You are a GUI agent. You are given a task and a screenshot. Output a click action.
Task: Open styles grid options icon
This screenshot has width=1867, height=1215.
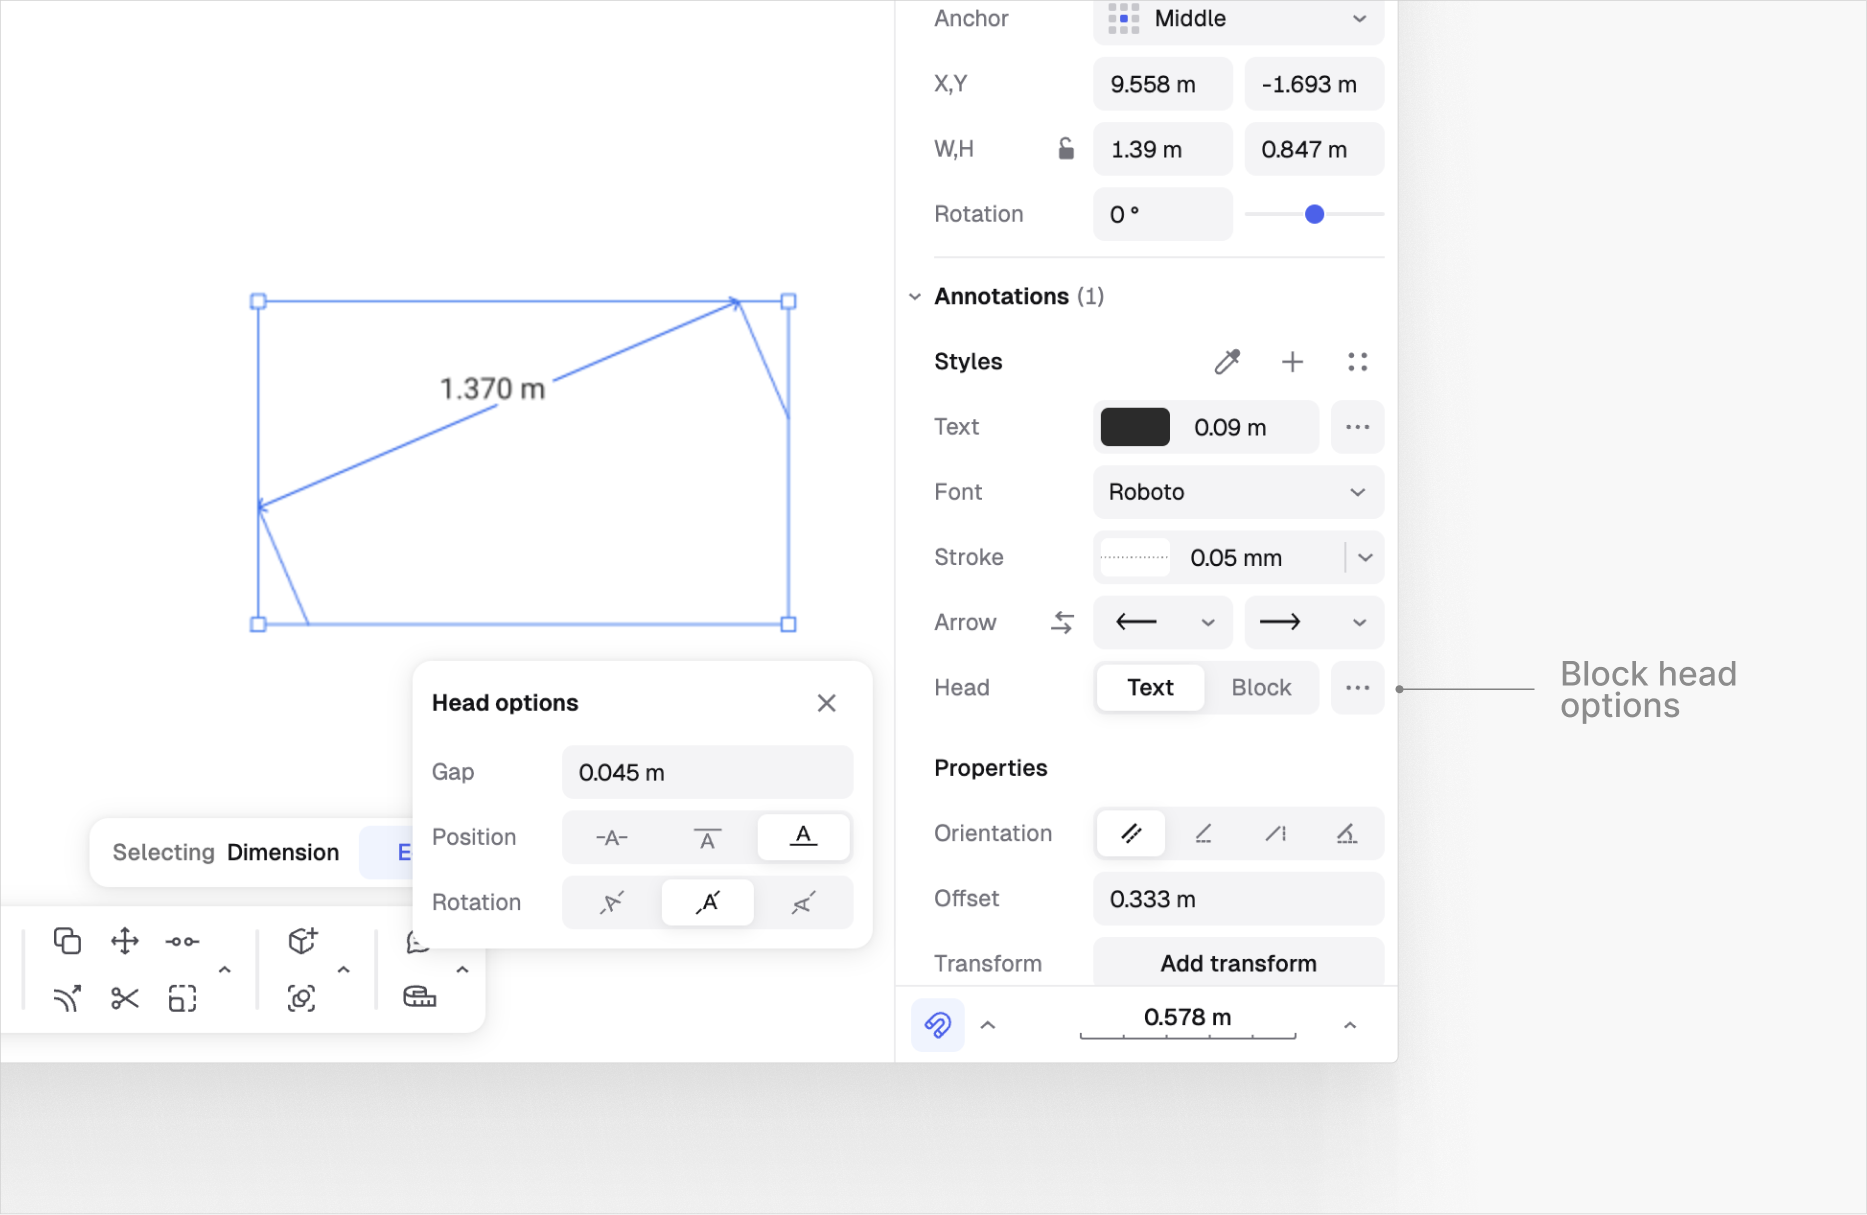(x=1357, y=362)
